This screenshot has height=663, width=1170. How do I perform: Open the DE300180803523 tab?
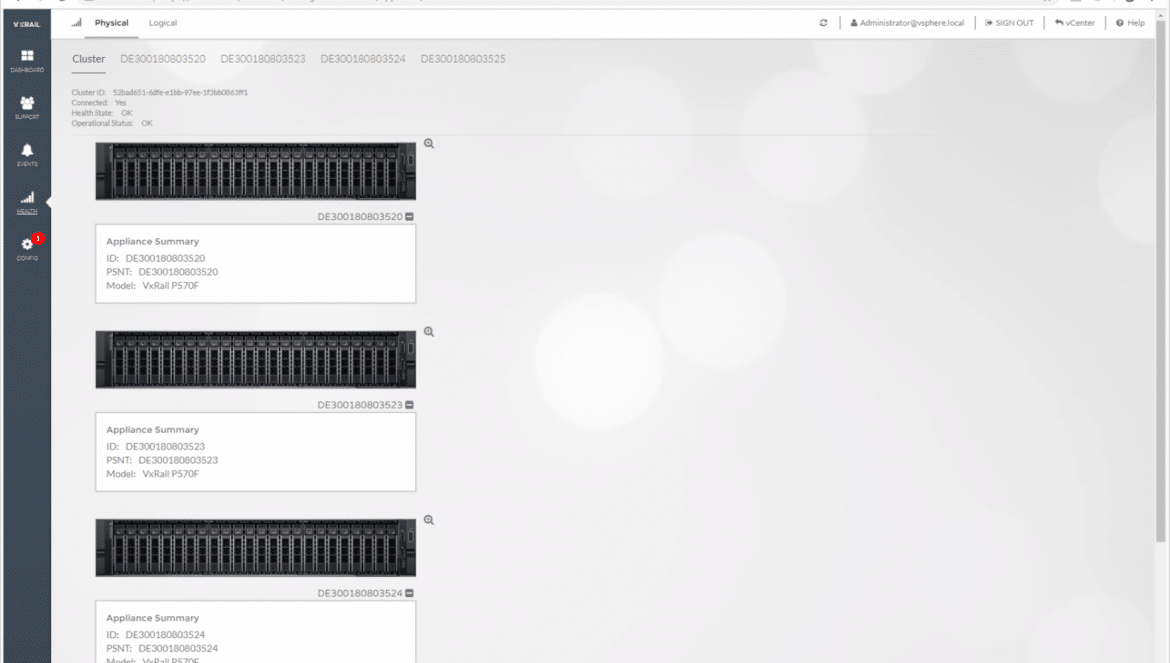click(263, 59)
